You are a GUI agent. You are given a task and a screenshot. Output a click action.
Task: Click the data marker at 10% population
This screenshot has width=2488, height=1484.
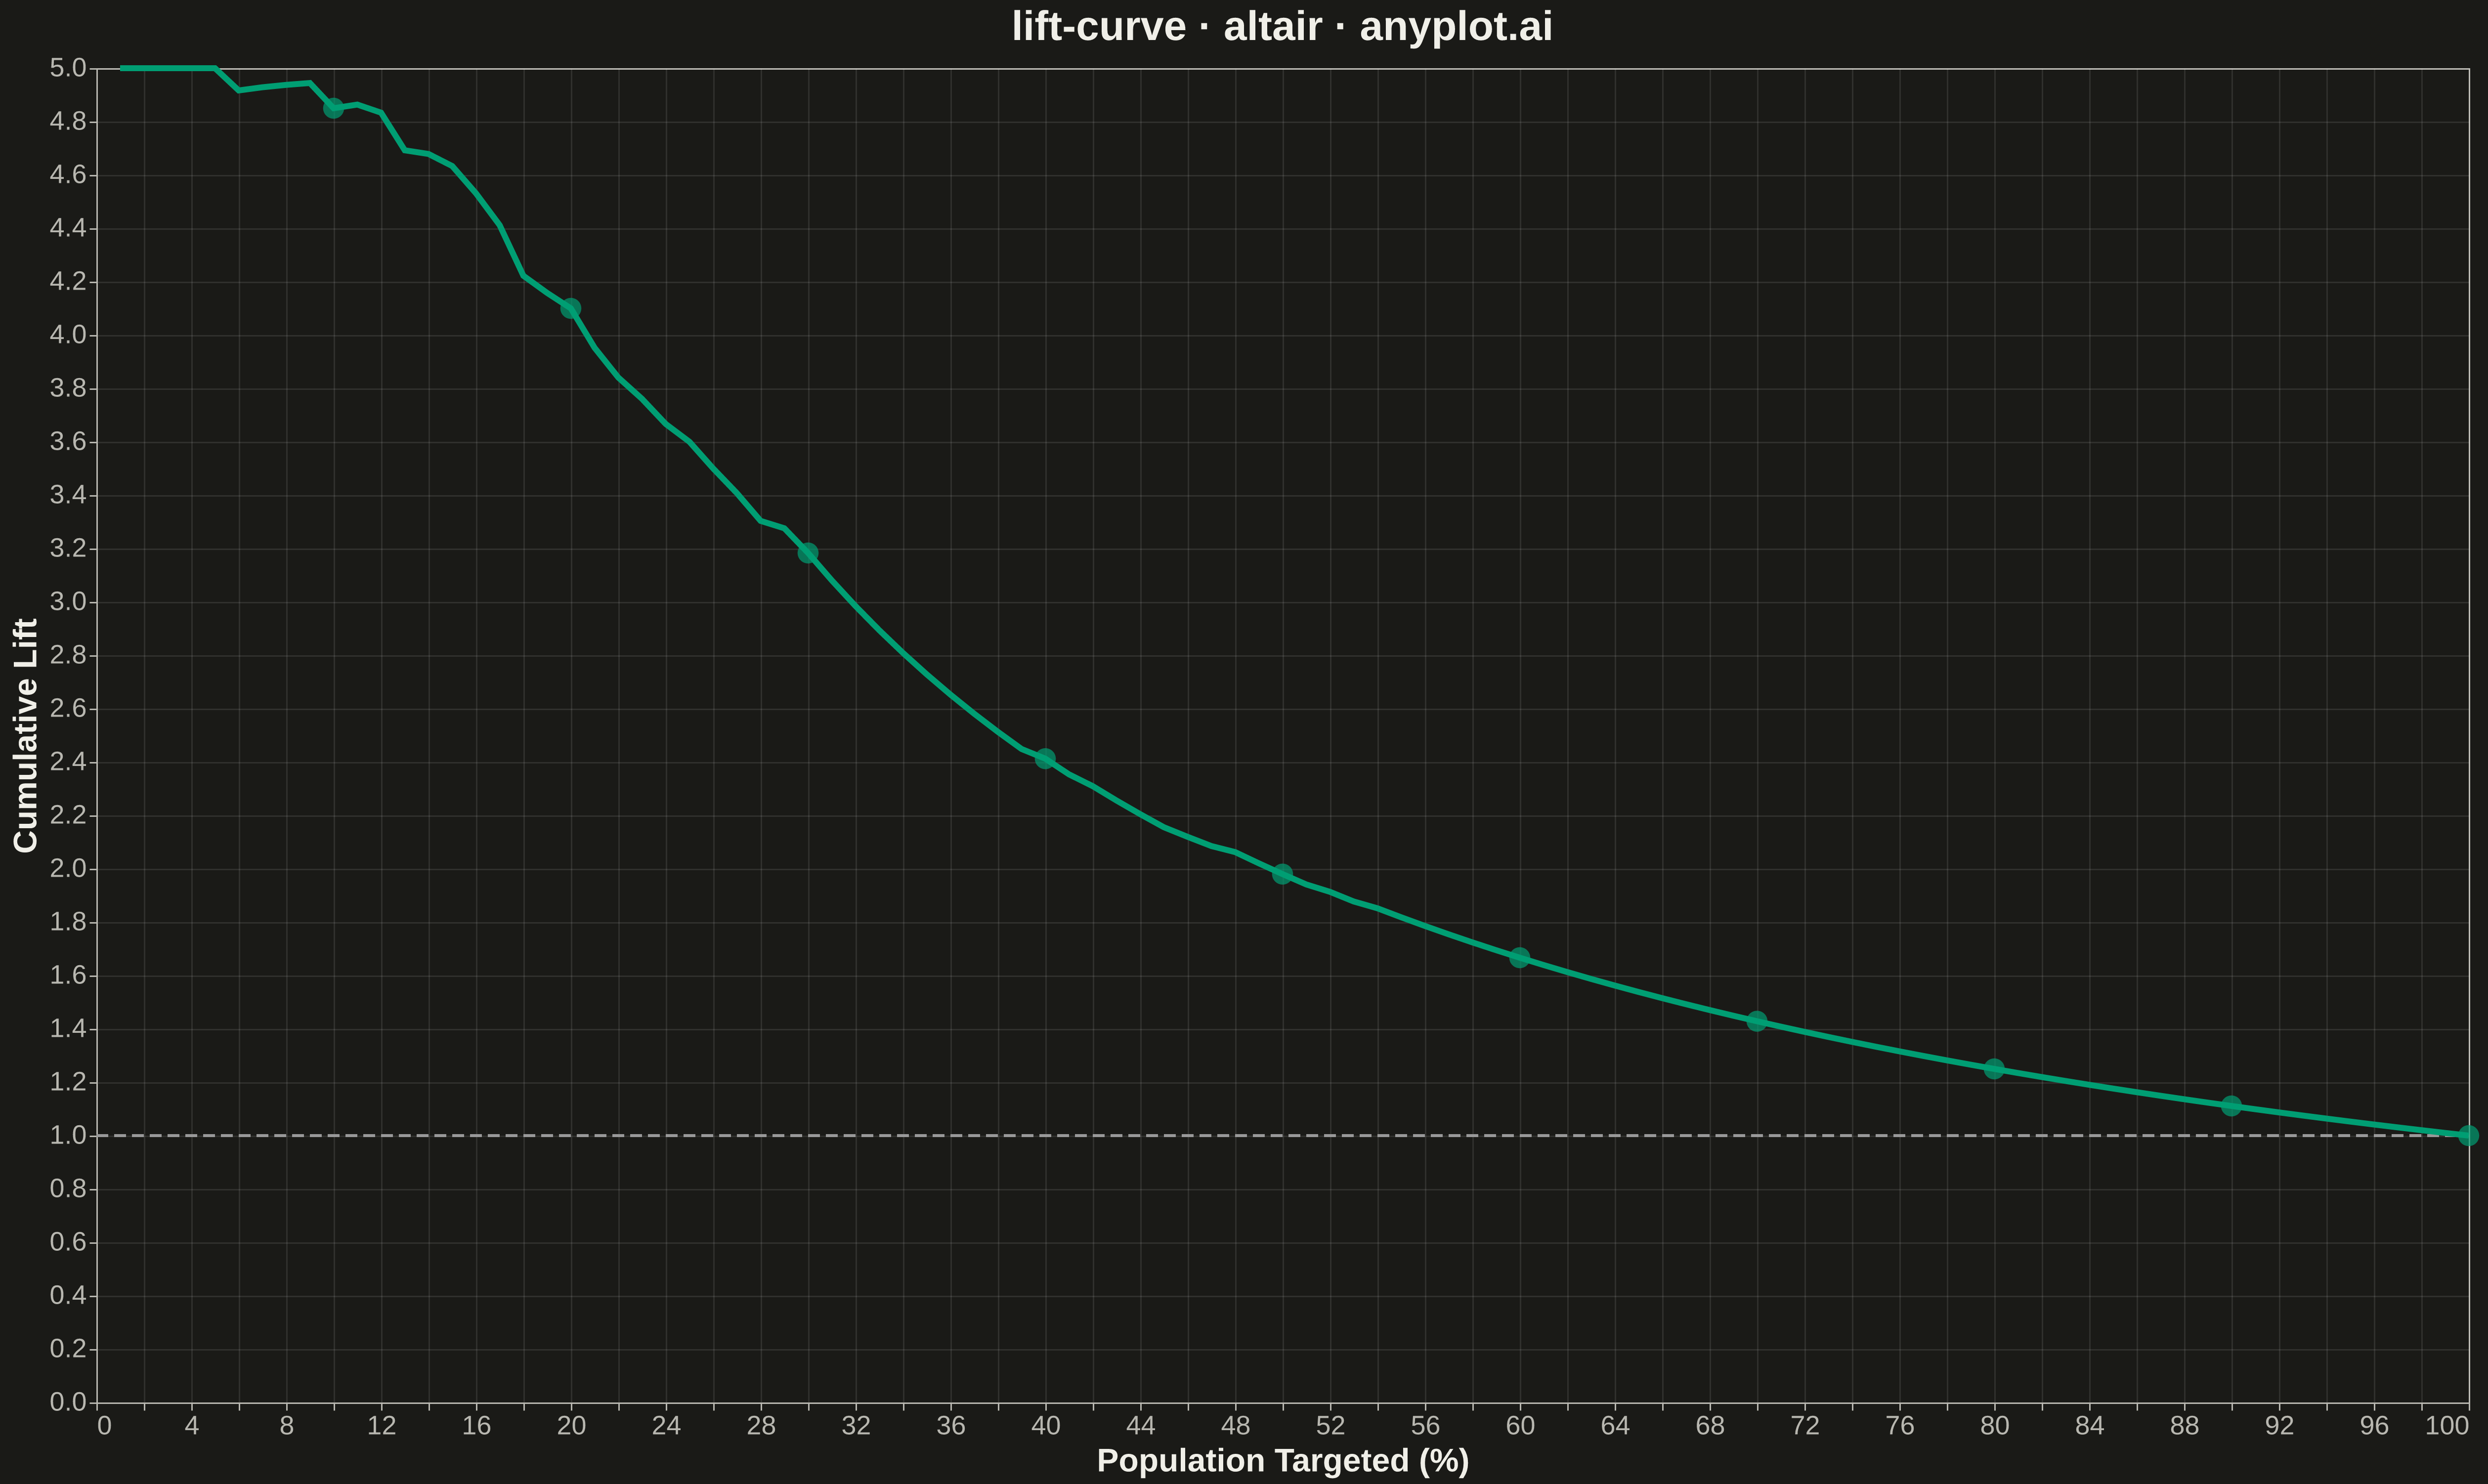click(x=334, y=108)
